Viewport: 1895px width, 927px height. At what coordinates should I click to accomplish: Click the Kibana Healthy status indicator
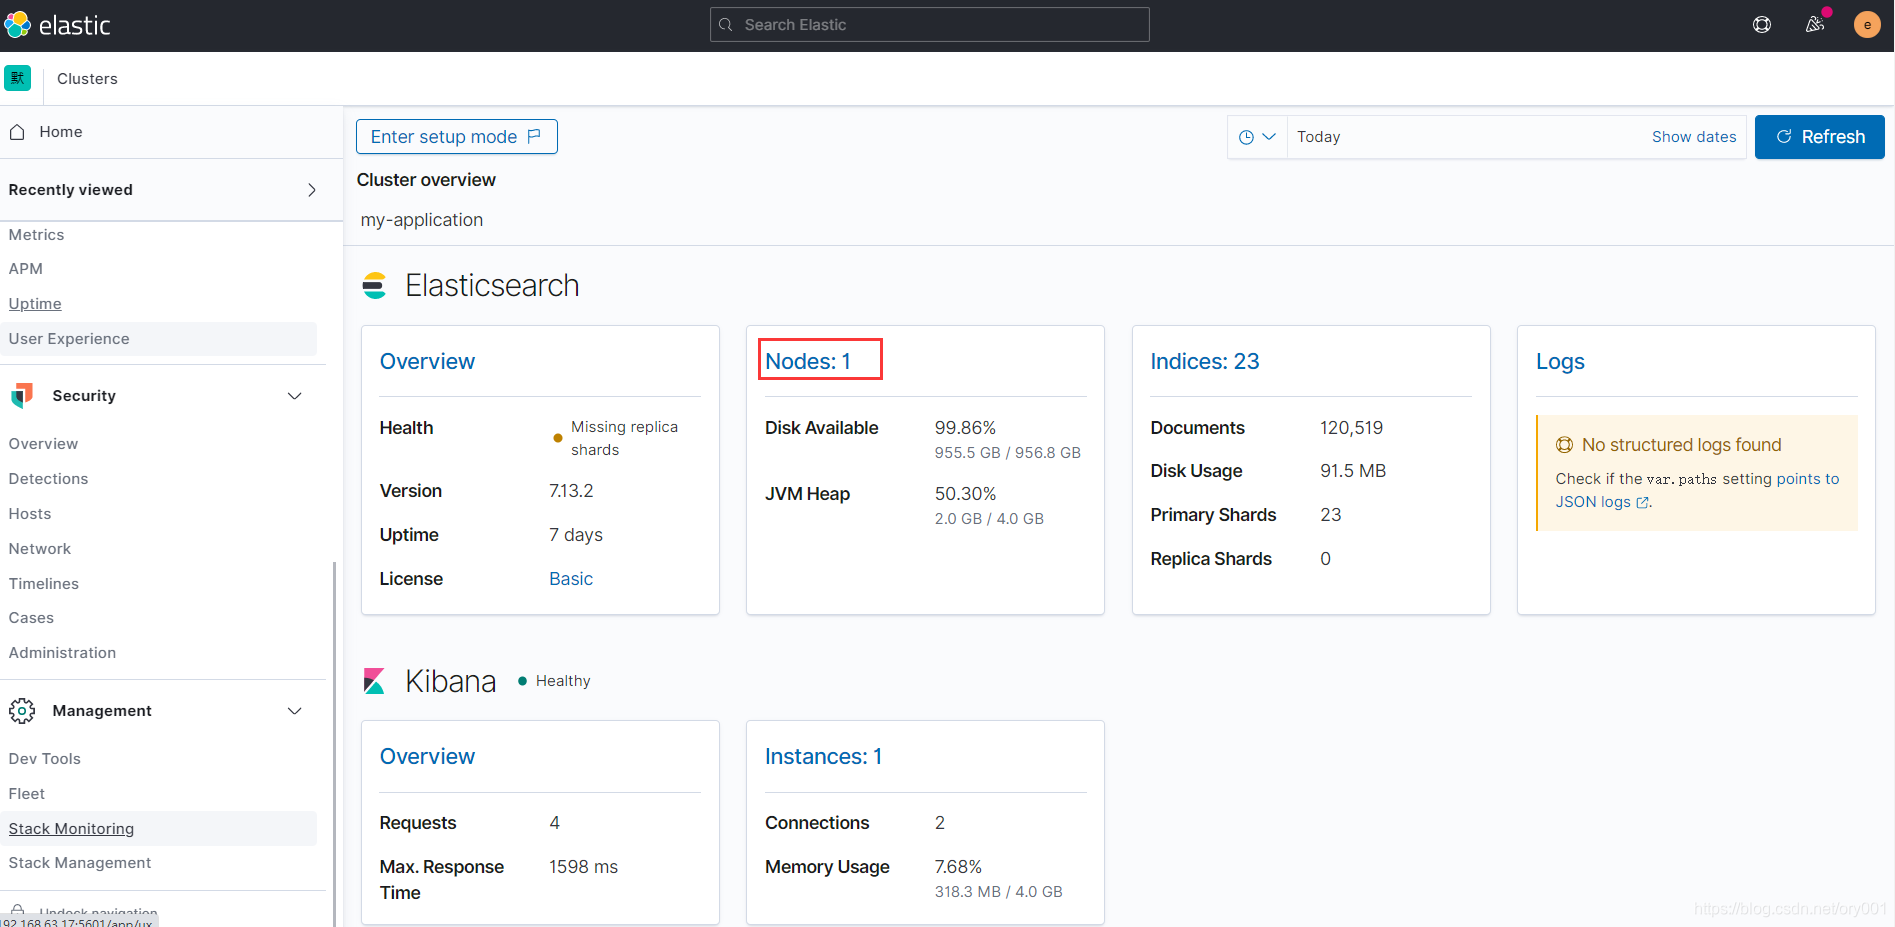[x=554, y=681]
